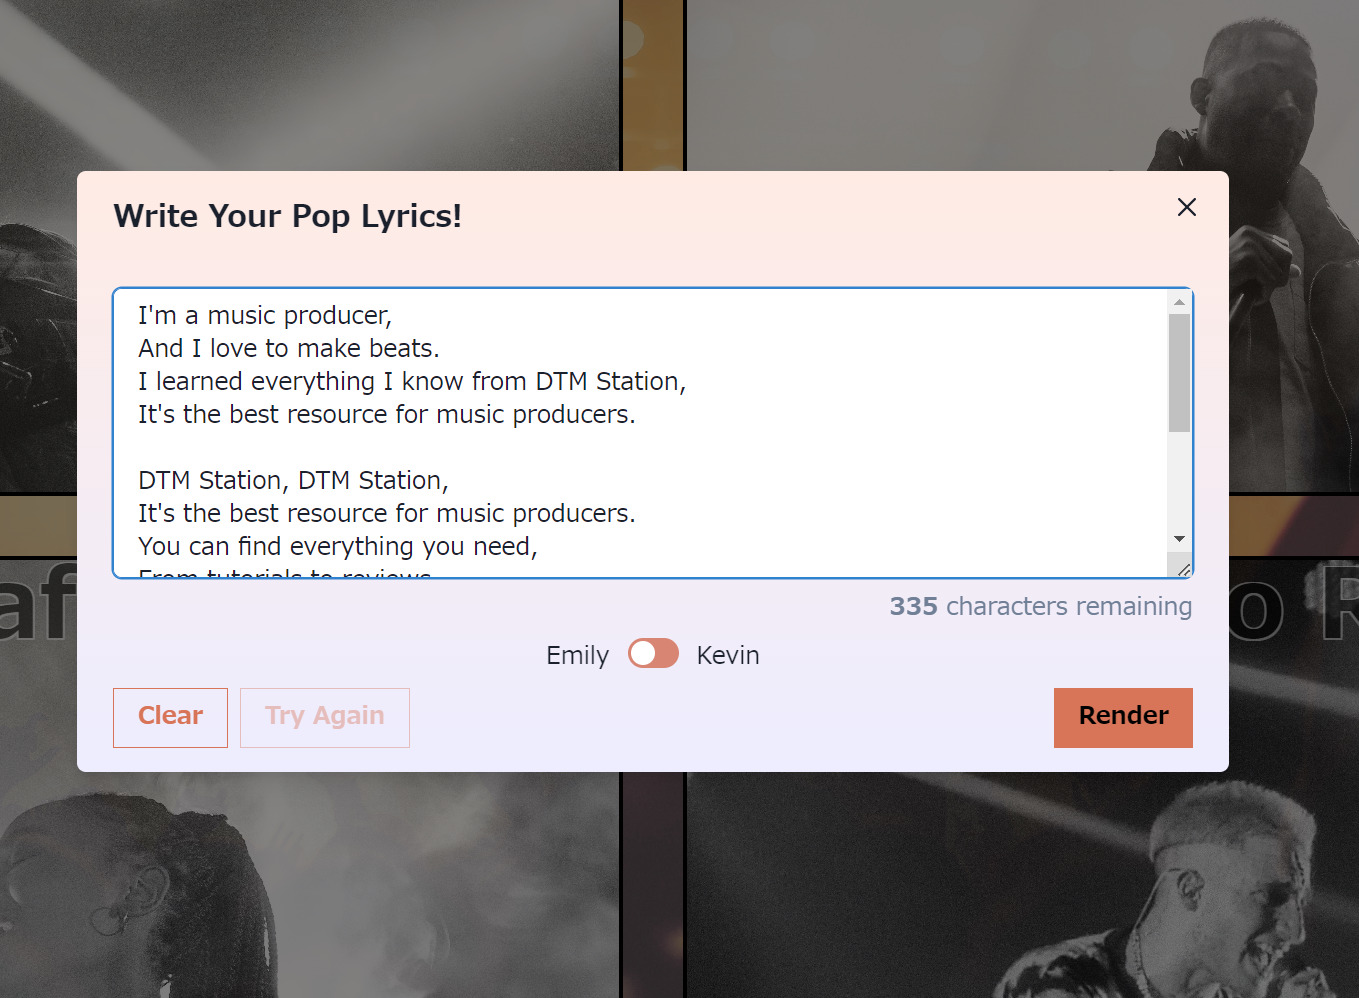The image size is (1359, 998).
Task: Click the "DTM Station, DTM Station," line
Action: tap(293, 480)
